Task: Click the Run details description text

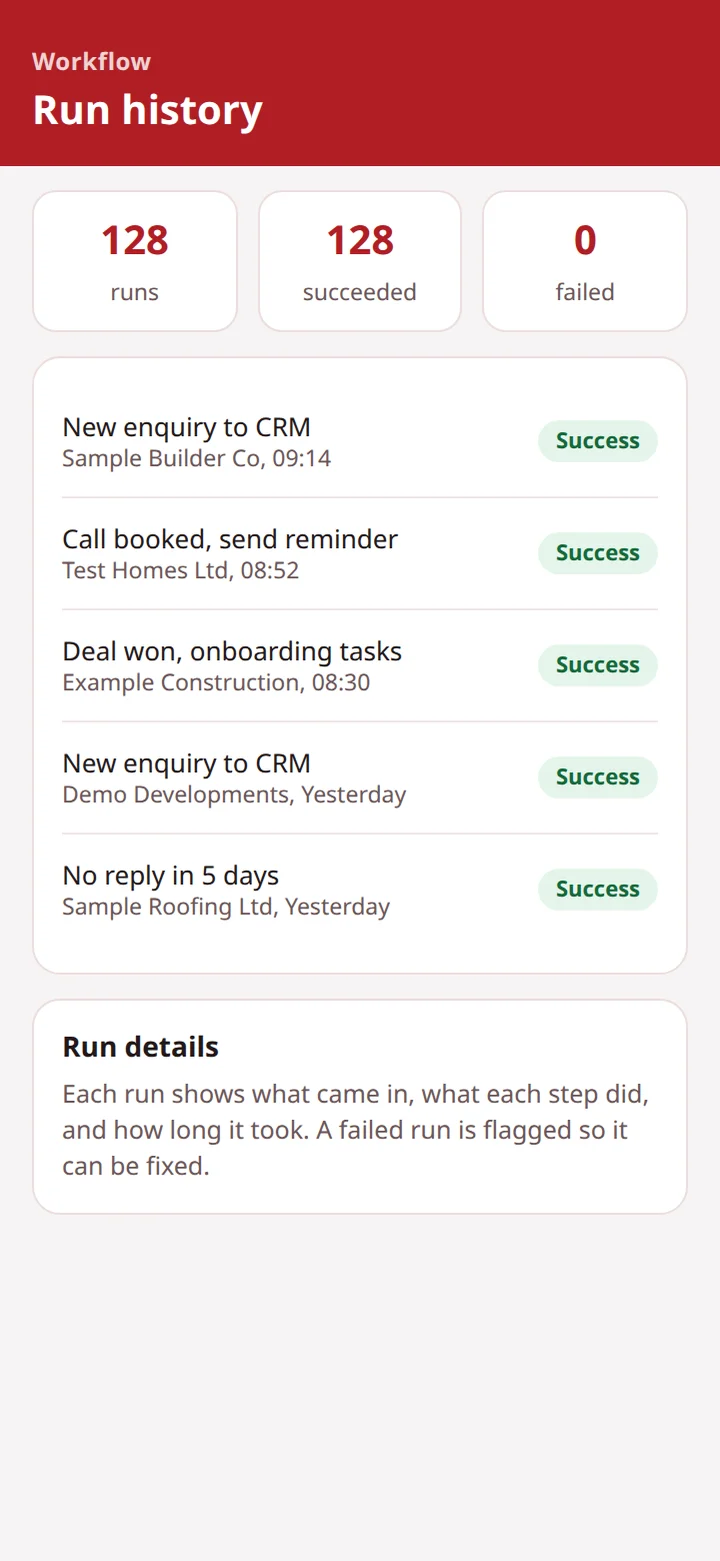Action: pyautogui.click(x=356, y=1130)
